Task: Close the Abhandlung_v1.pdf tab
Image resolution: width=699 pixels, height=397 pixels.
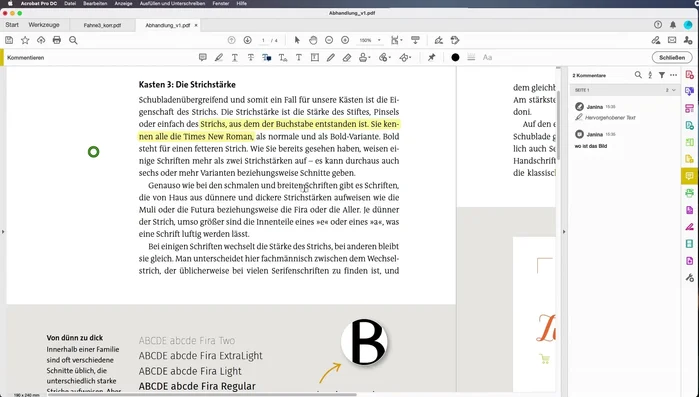Action: pos(196,25)
